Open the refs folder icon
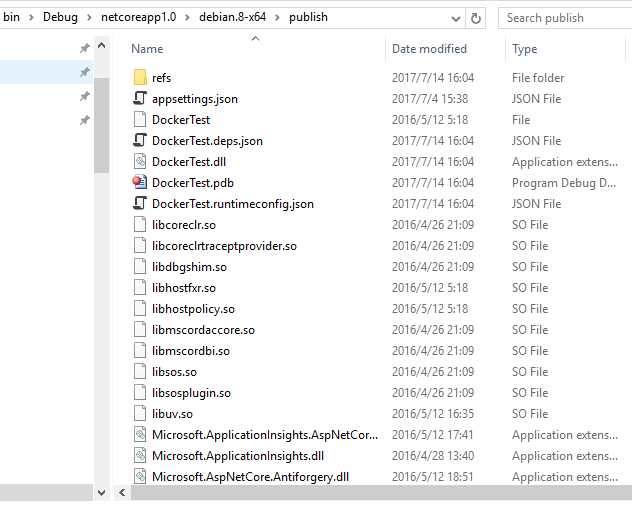632x513 pixels. (x=140, y=77)
